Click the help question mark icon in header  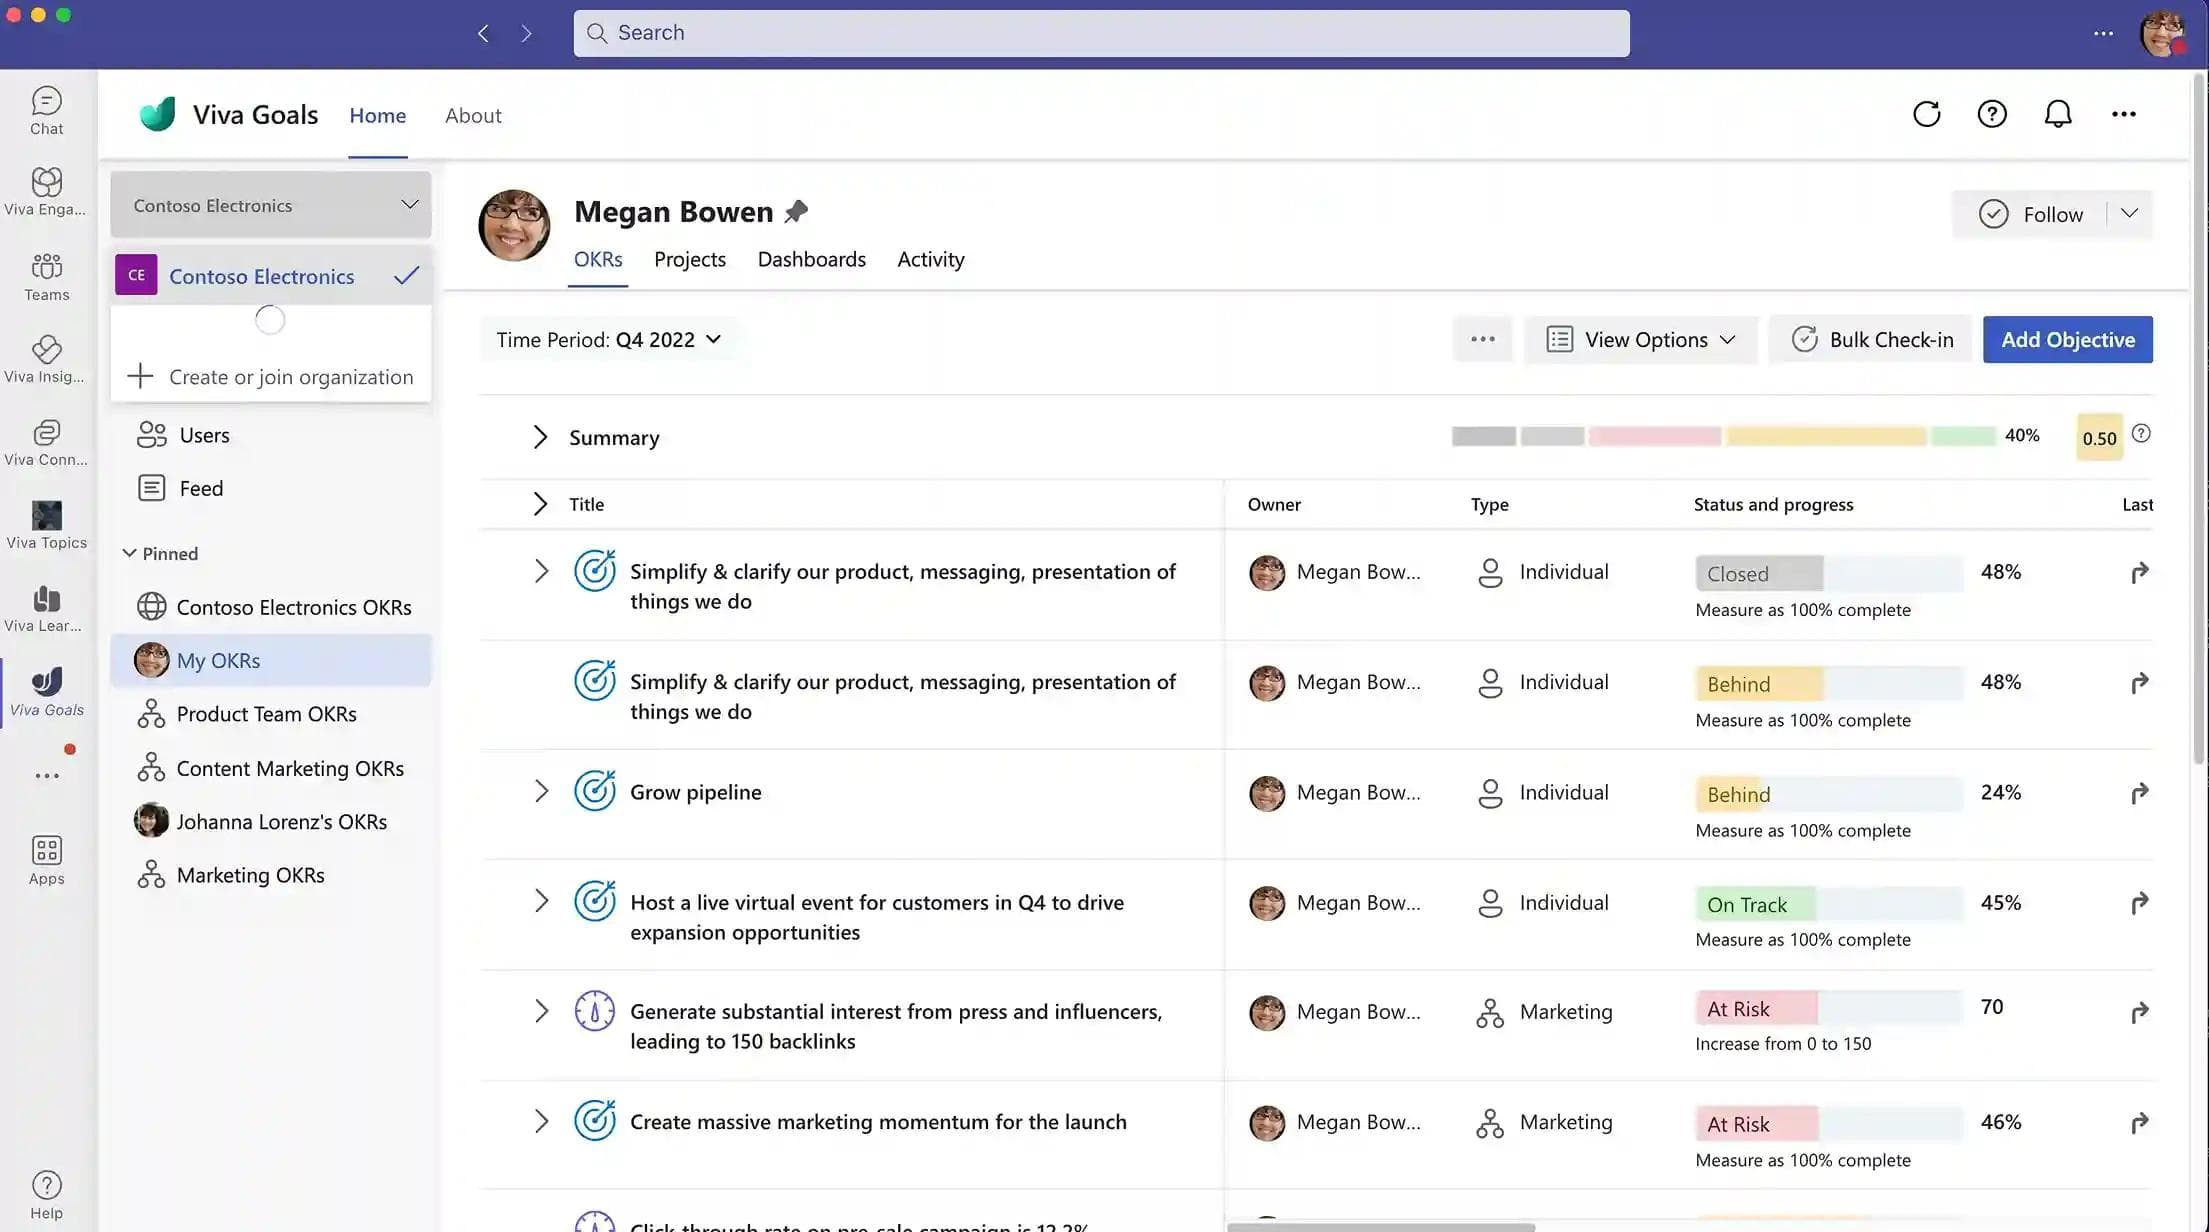pos(1991,114)
